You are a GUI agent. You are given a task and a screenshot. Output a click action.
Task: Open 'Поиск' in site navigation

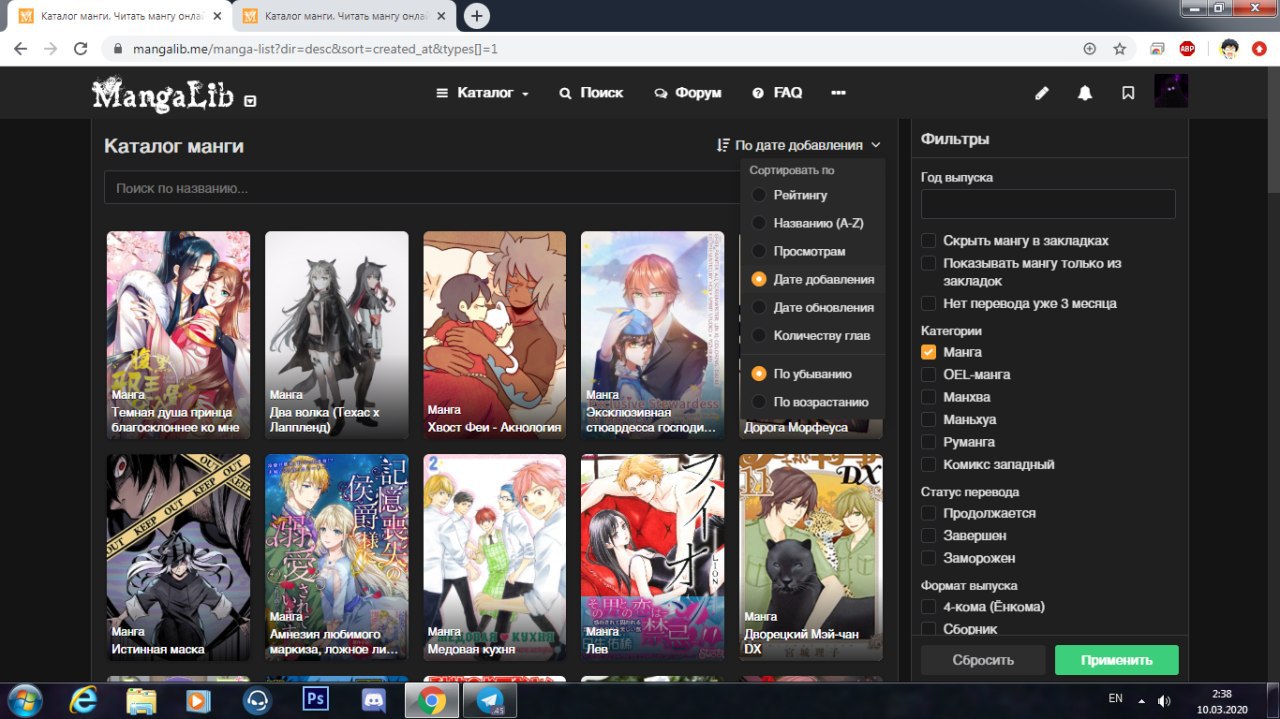[x=591, y=93]
